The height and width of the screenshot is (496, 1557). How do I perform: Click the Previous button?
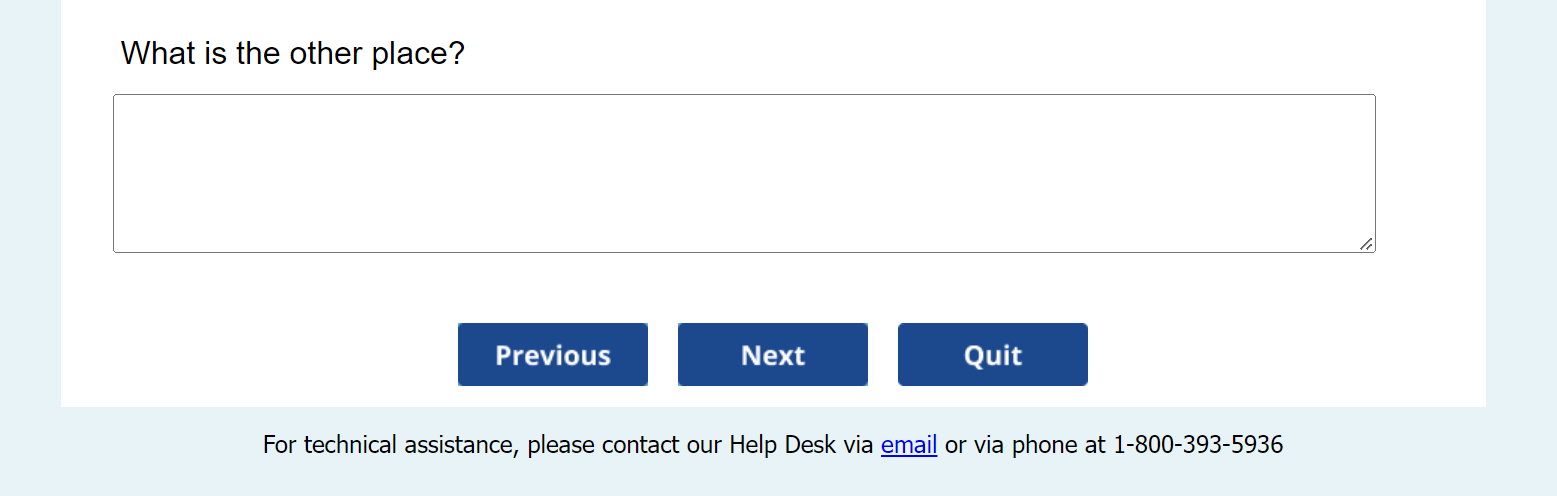(552, 355)
